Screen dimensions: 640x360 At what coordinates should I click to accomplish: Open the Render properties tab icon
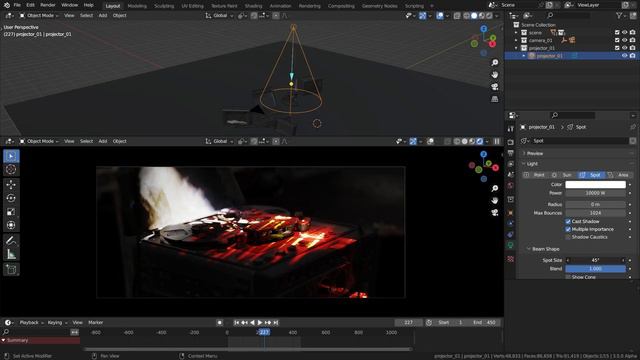511,142
